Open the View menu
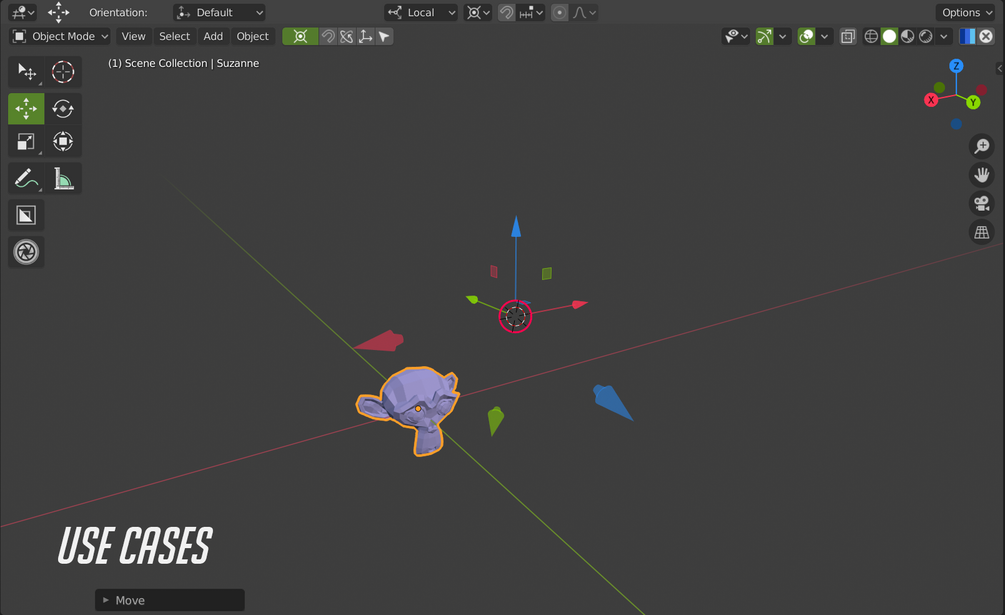 pyautogui.click(x=133, y=37)
